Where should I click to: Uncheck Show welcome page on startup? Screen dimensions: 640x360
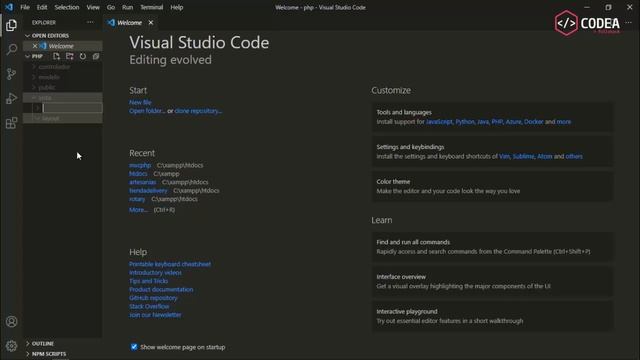[134, 347]
